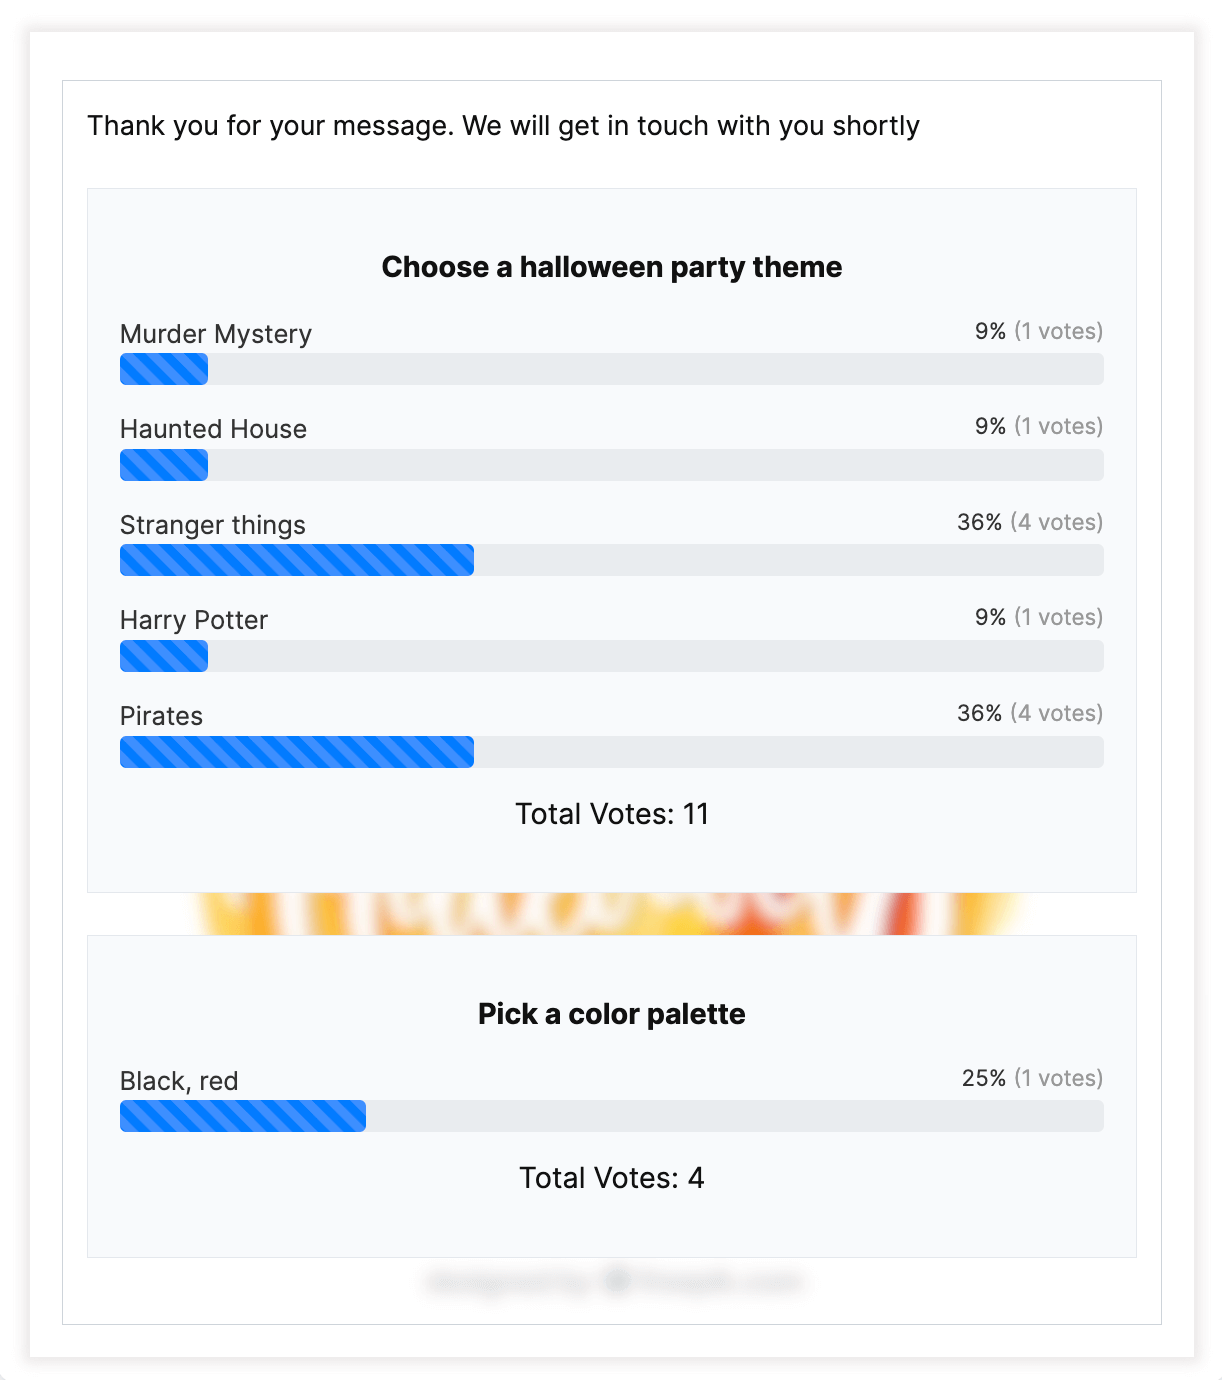This screenshot has height=1380, width=1222.
Task: Select the Murder Mystery poll option
Action: coord(215,334)
